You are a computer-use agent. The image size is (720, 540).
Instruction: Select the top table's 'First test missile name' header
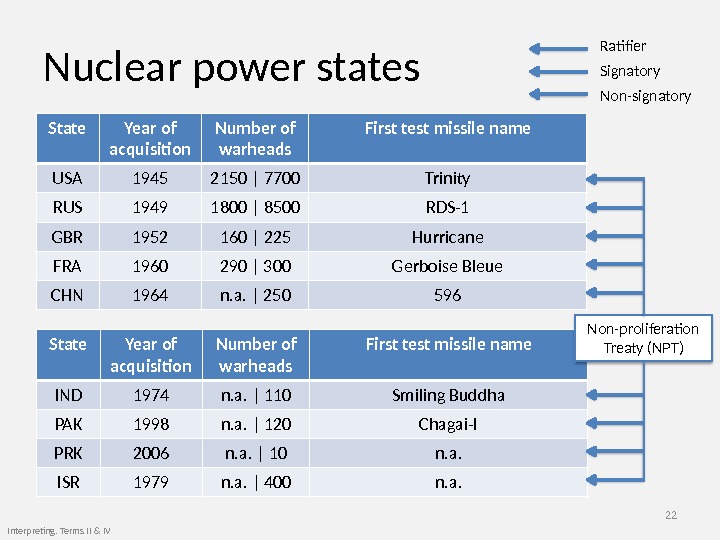click(447, 138)
